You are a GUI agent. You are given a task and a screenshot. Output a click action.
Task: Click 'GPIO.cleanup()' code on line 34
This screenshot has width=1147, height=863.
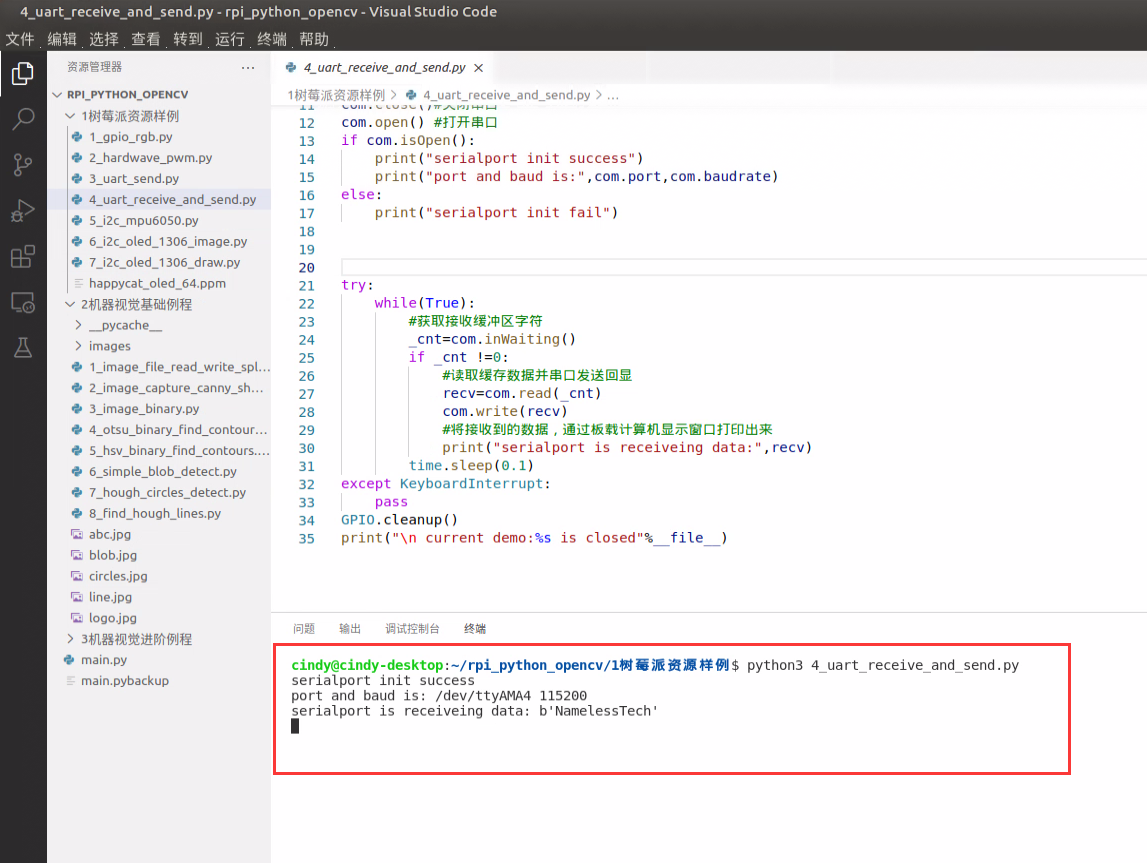(x=399, y=520)
